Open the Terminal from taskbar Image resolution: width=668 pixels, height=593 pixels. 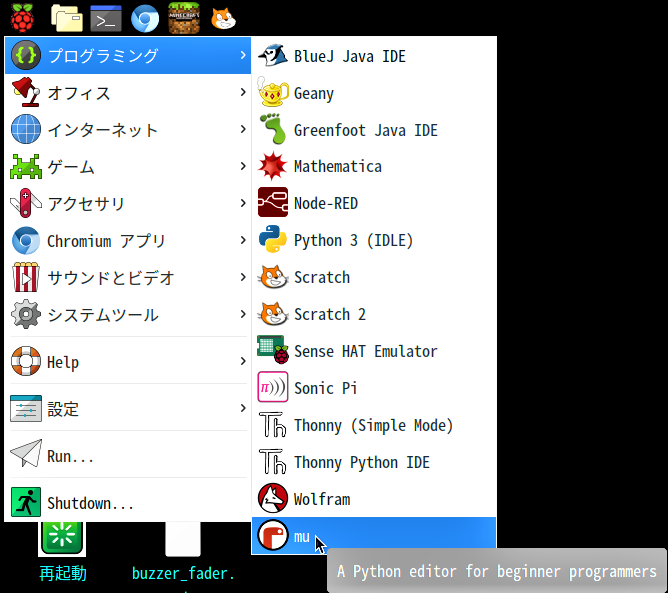(x=106, y=18)
